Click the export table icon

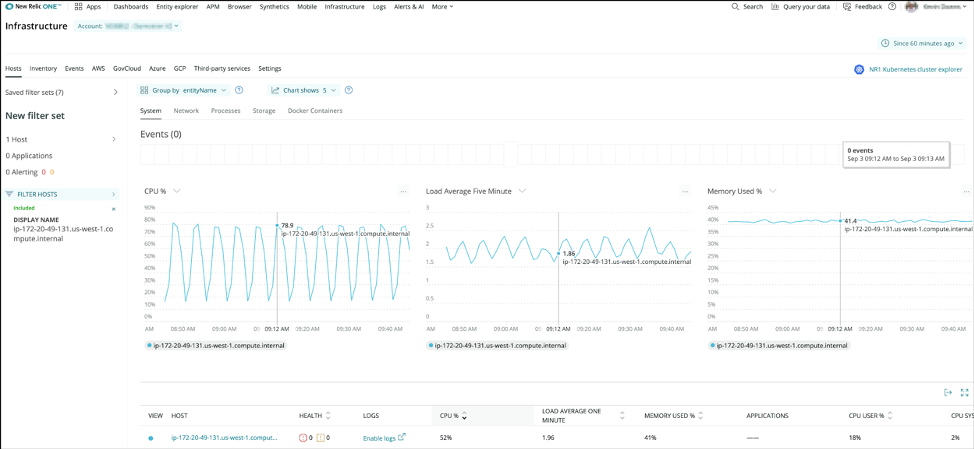click(x=947, y=392)
